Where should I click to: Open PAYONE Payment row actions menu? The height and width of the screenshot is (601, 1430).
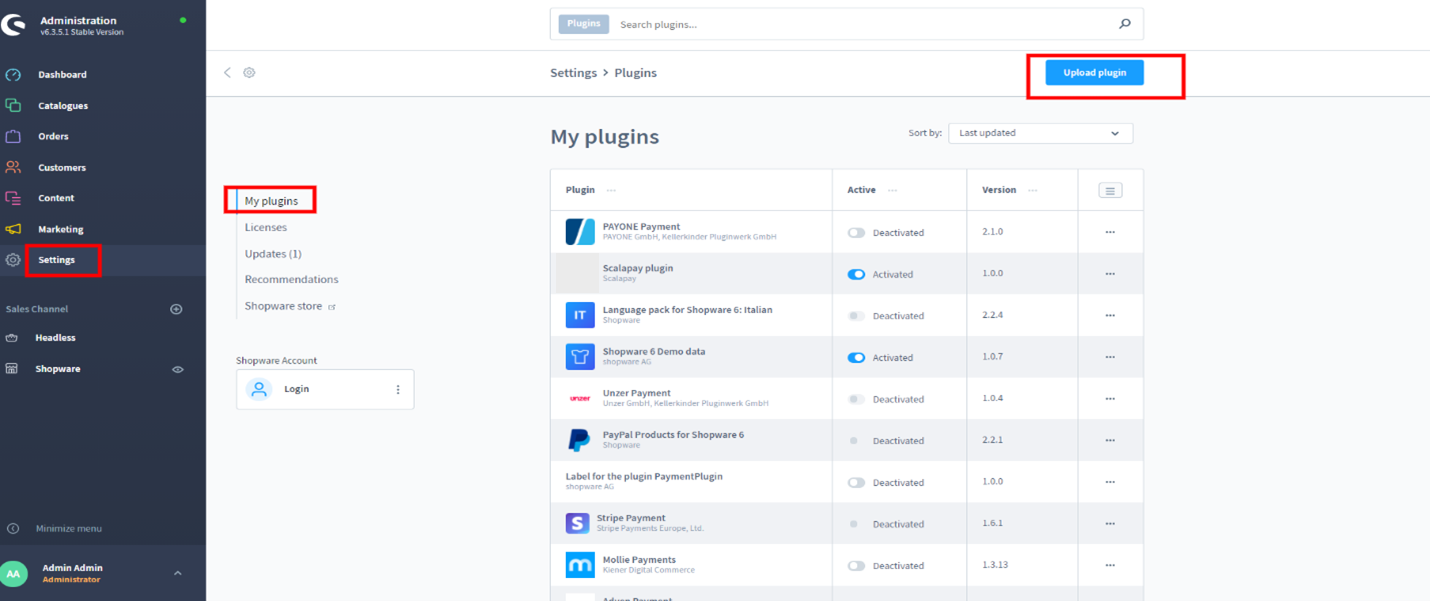point(1110,232)
